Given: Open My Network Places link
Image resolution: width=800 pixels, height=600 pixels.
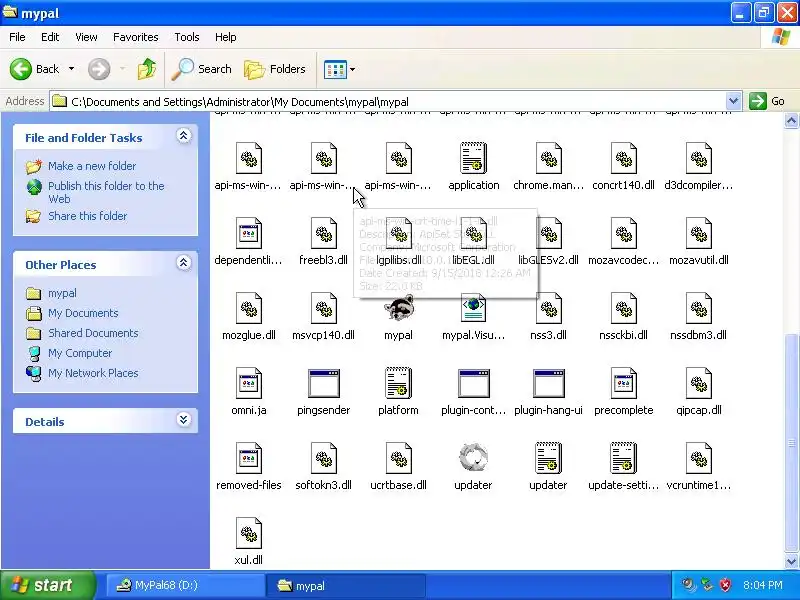Looking at the screenshot, I should [93, 373].
